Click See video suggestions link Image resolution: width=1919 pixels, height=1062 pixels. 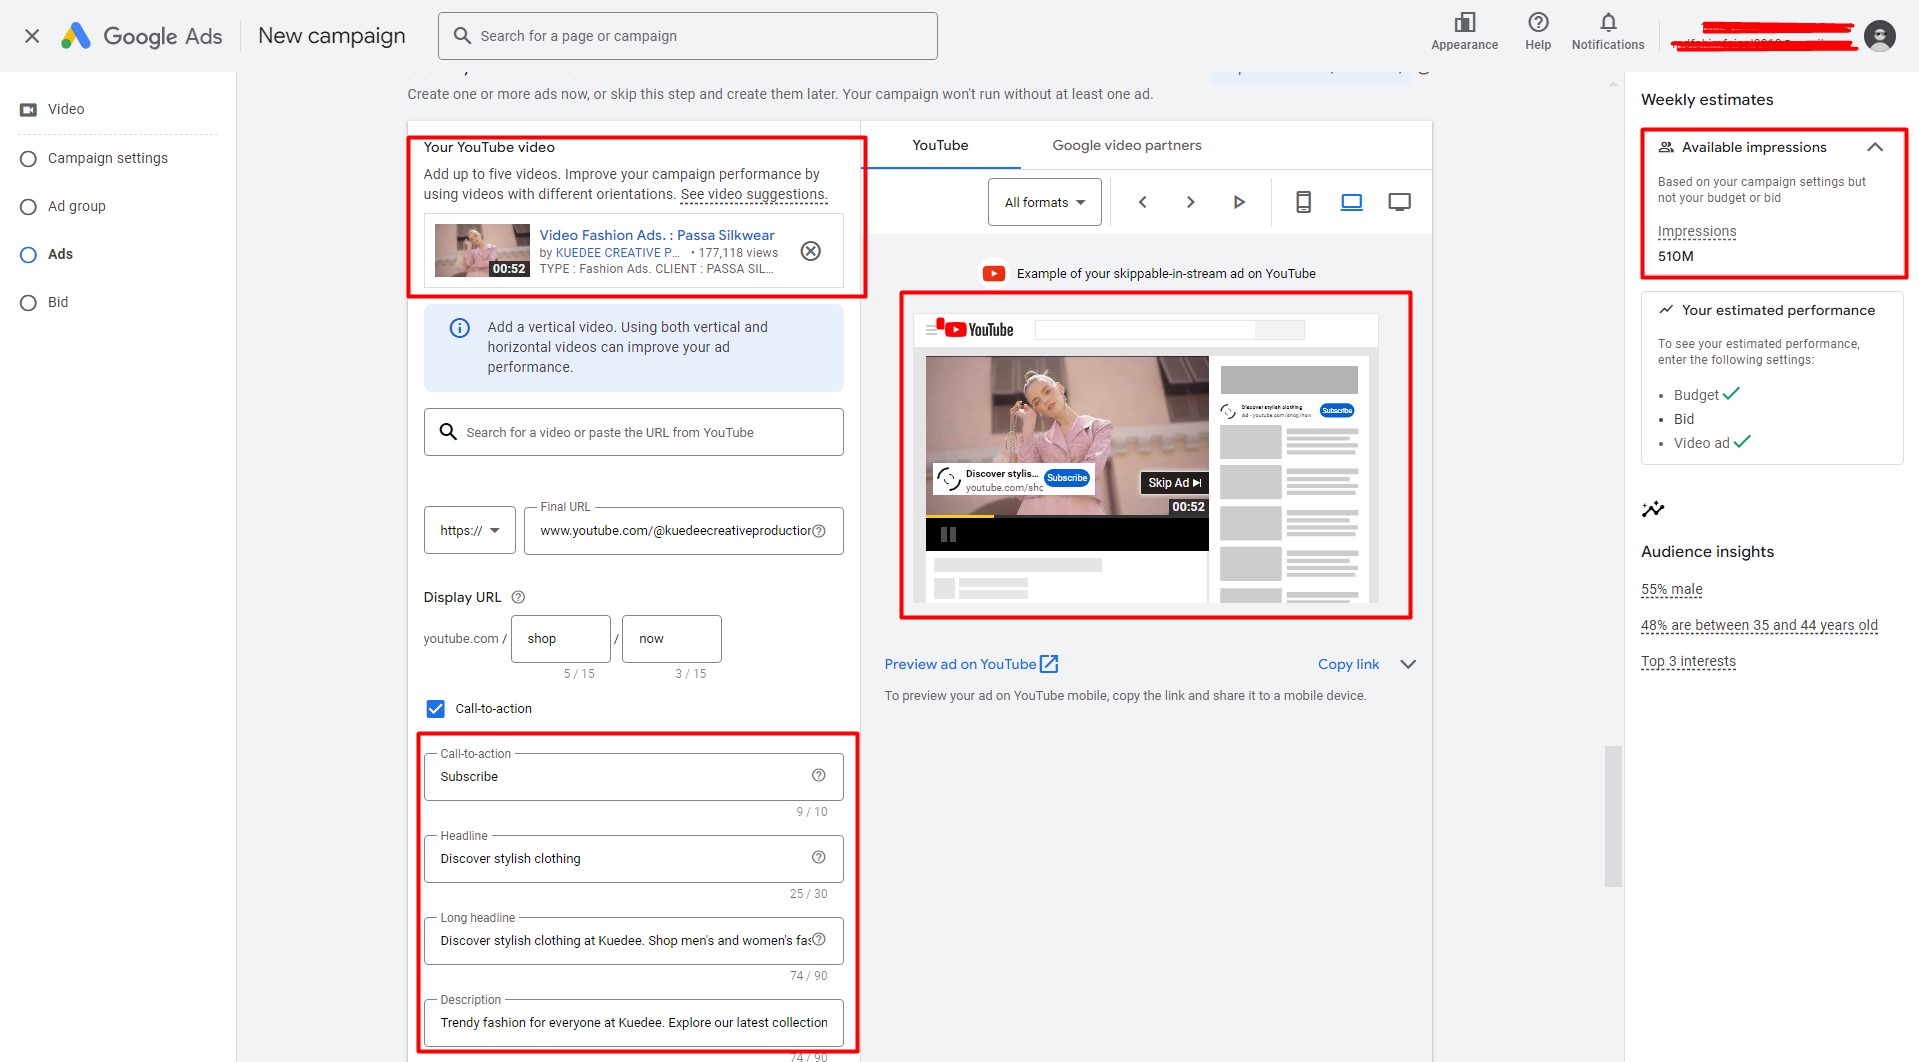coord(754,194)
